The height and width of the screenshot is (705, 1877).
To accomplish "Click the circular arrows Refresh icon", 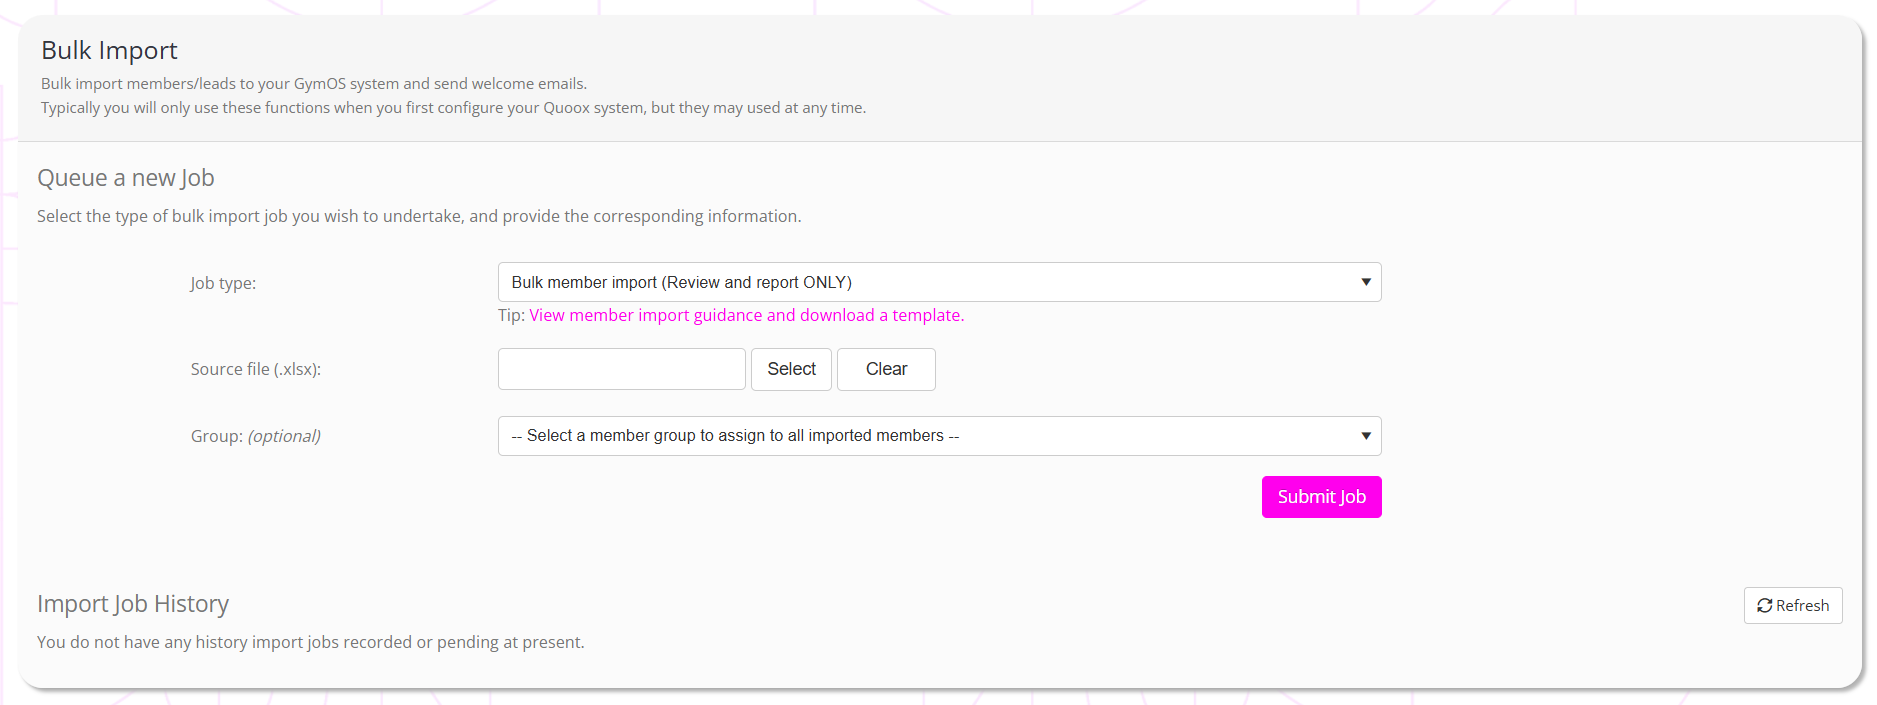I will pos(1764,606).
